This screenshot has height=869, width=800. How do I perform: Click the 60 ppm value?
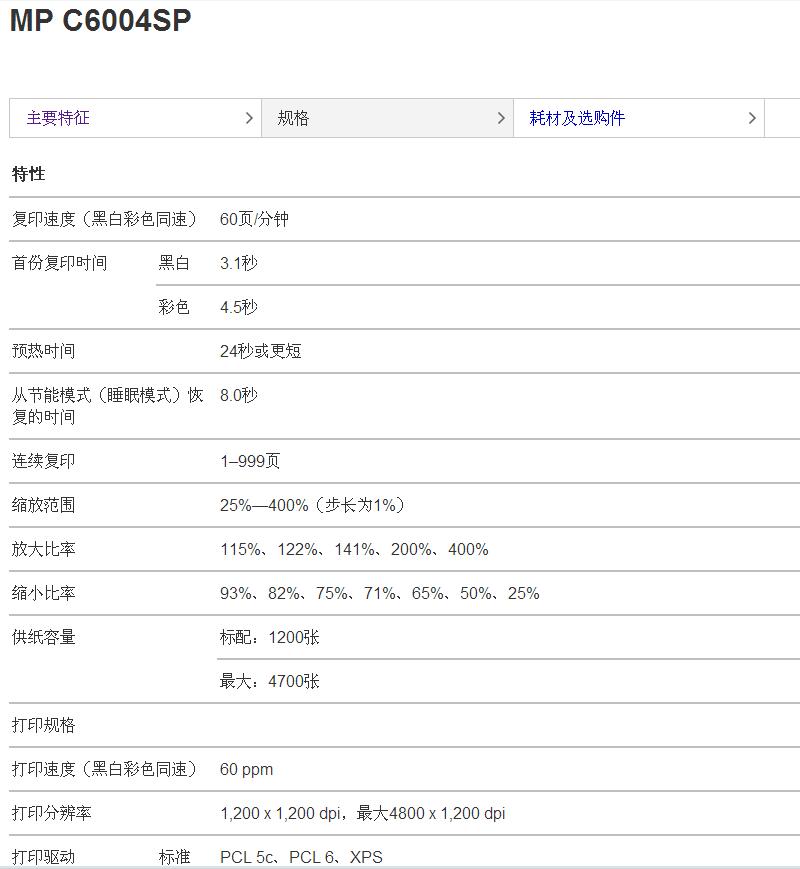pyautogui.click(x=246, y=769)
